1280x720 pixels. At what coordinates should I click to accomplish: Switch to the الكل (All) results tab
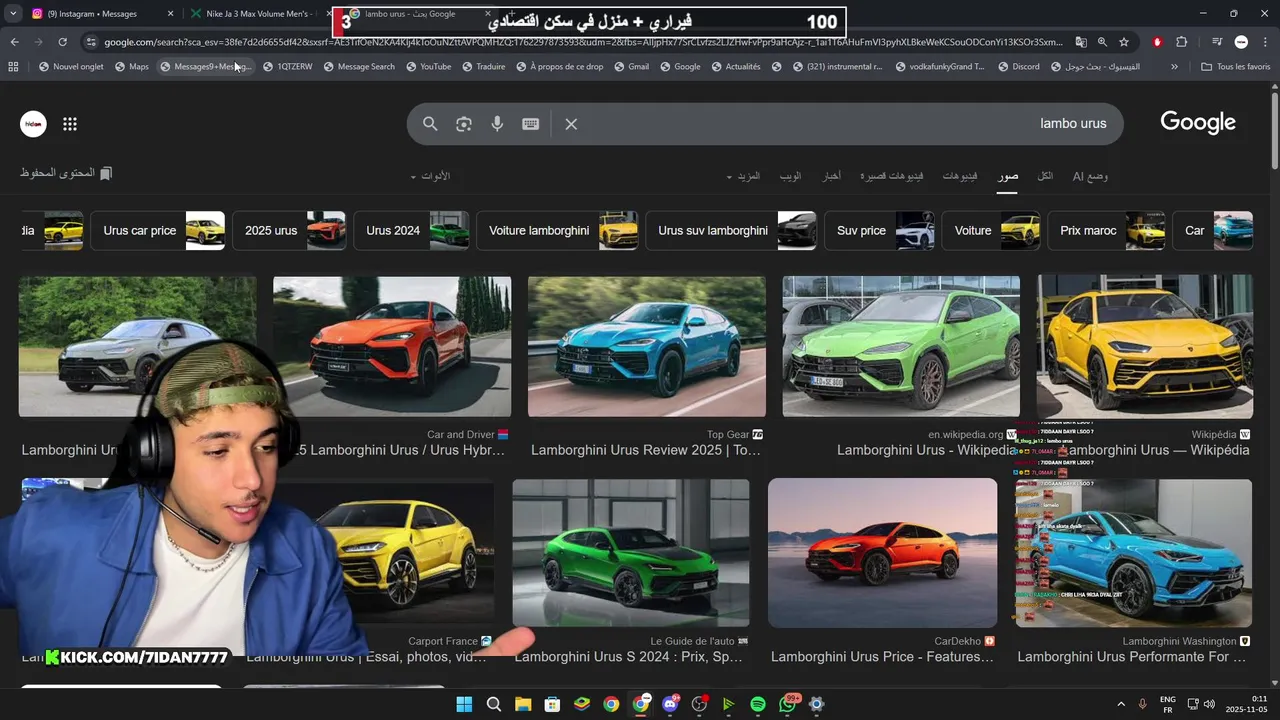pos(1045,176)
